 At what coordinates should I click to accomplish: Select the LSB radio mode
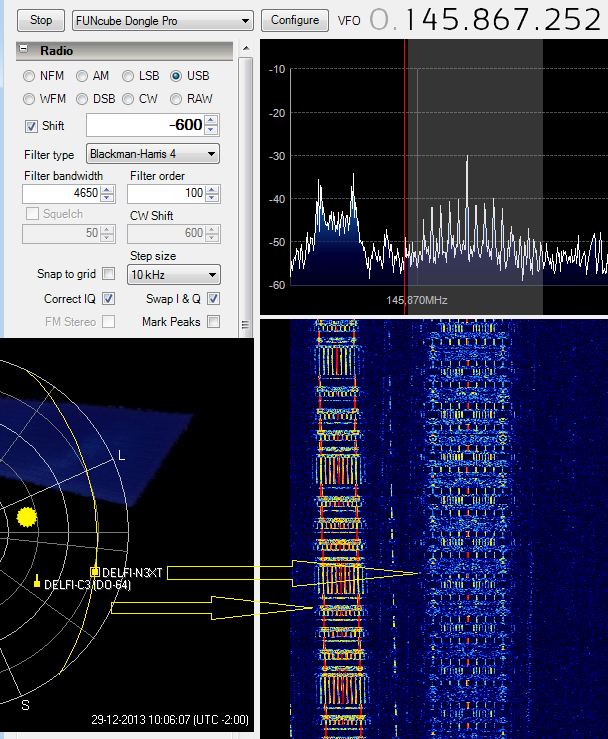[x=128, y=76]
